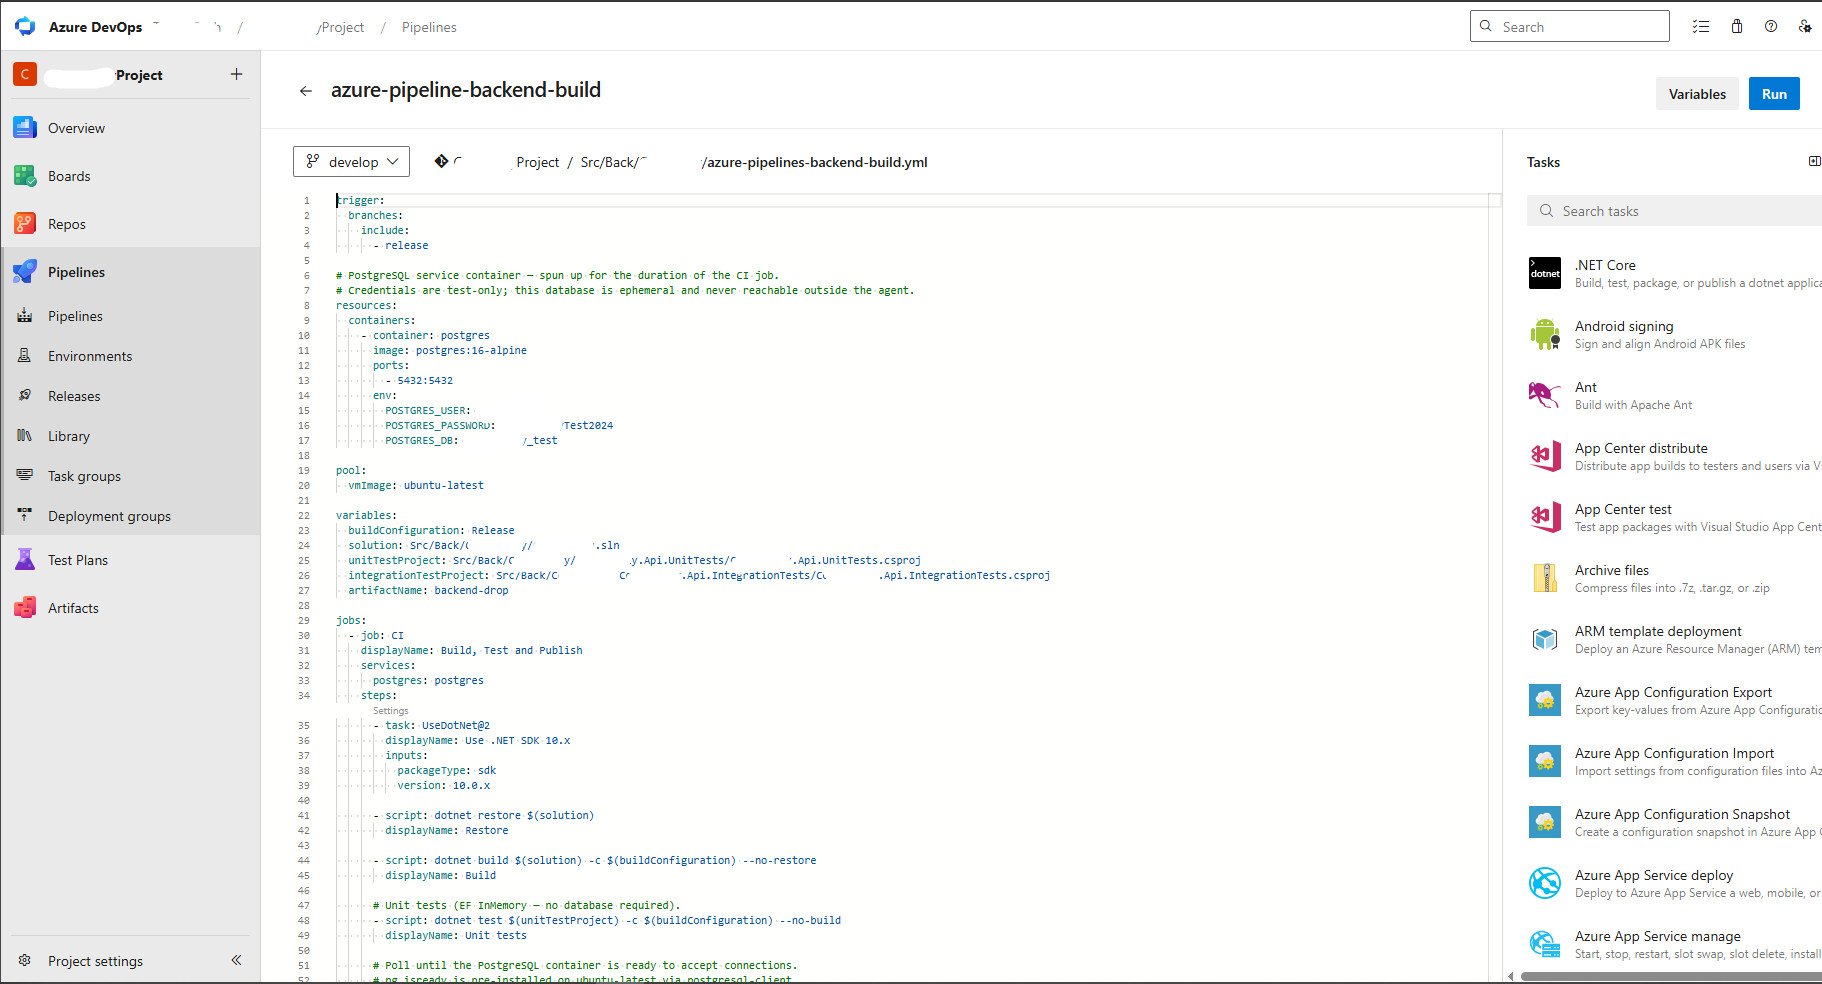Click the 'buildConfiguration: Release' line
This screenshot has width=1822, height=984.
coord(431,530)
